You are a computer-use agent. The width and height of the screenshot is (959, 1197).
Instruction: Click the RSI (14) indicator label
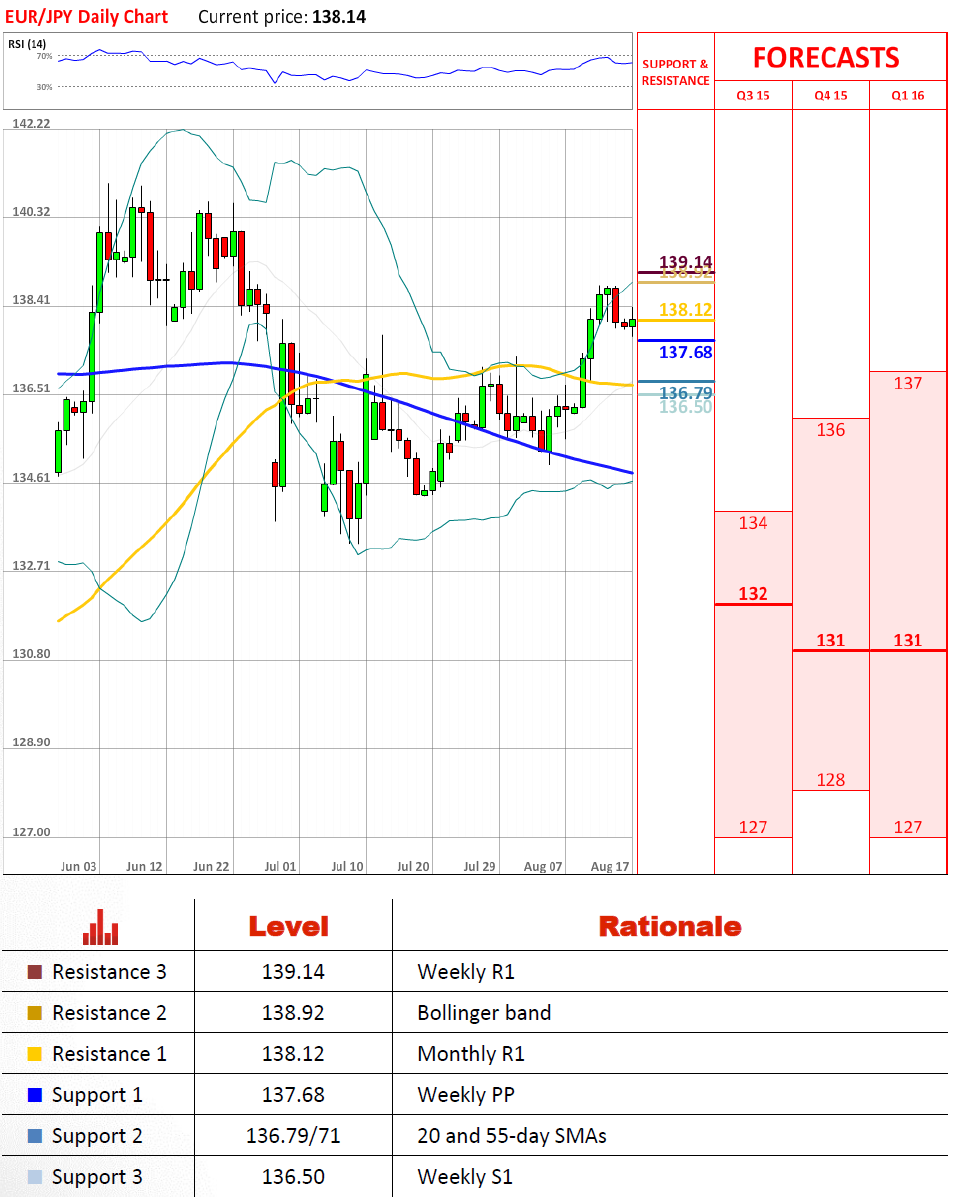27,44
